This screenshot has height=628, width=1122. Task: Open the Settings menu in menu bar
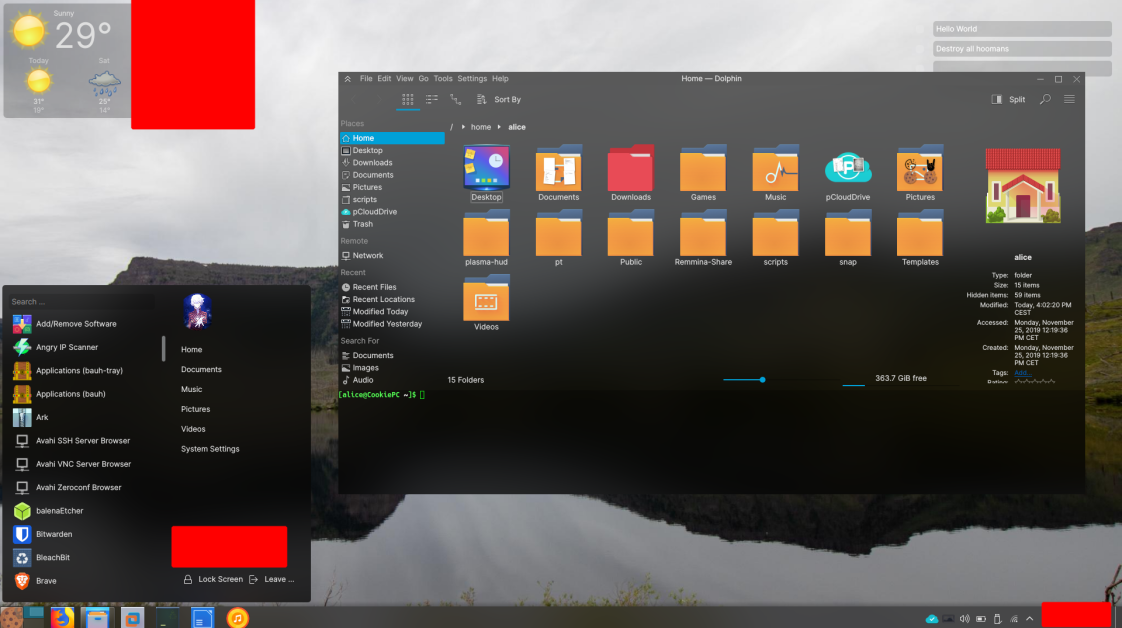click(x=472, y=79)
